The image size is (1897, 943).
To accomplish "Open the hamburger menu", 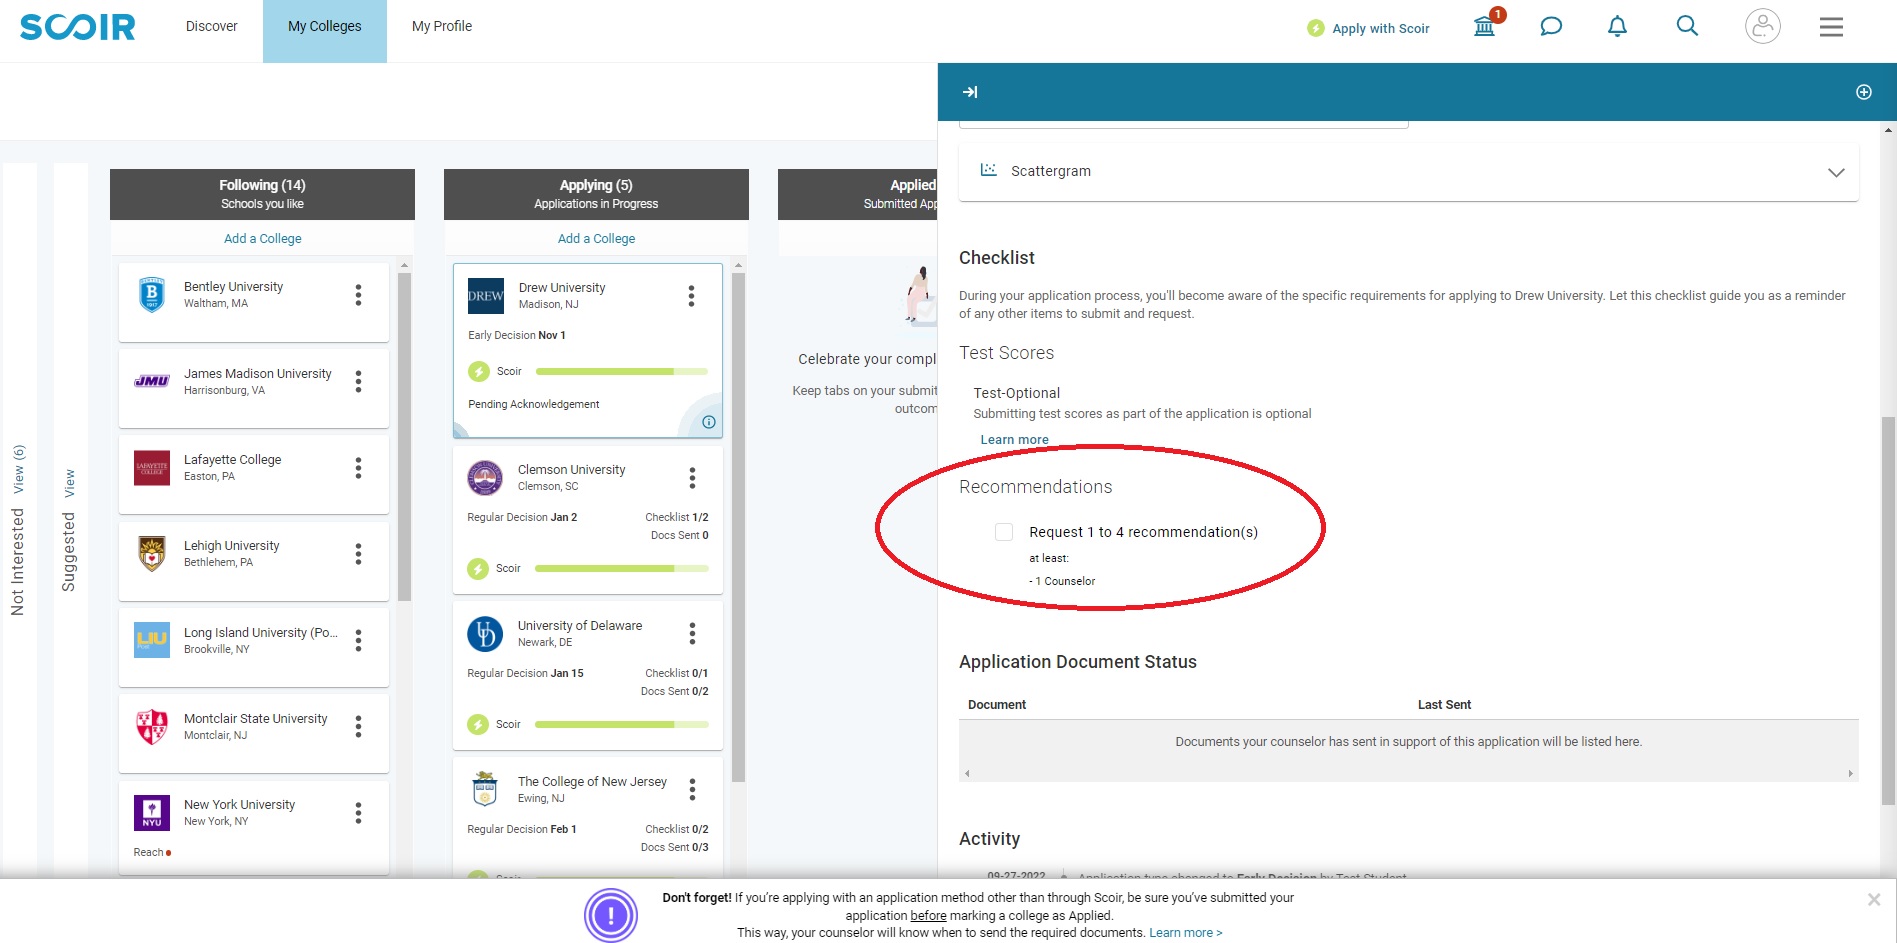I will tap(1831, 27).
